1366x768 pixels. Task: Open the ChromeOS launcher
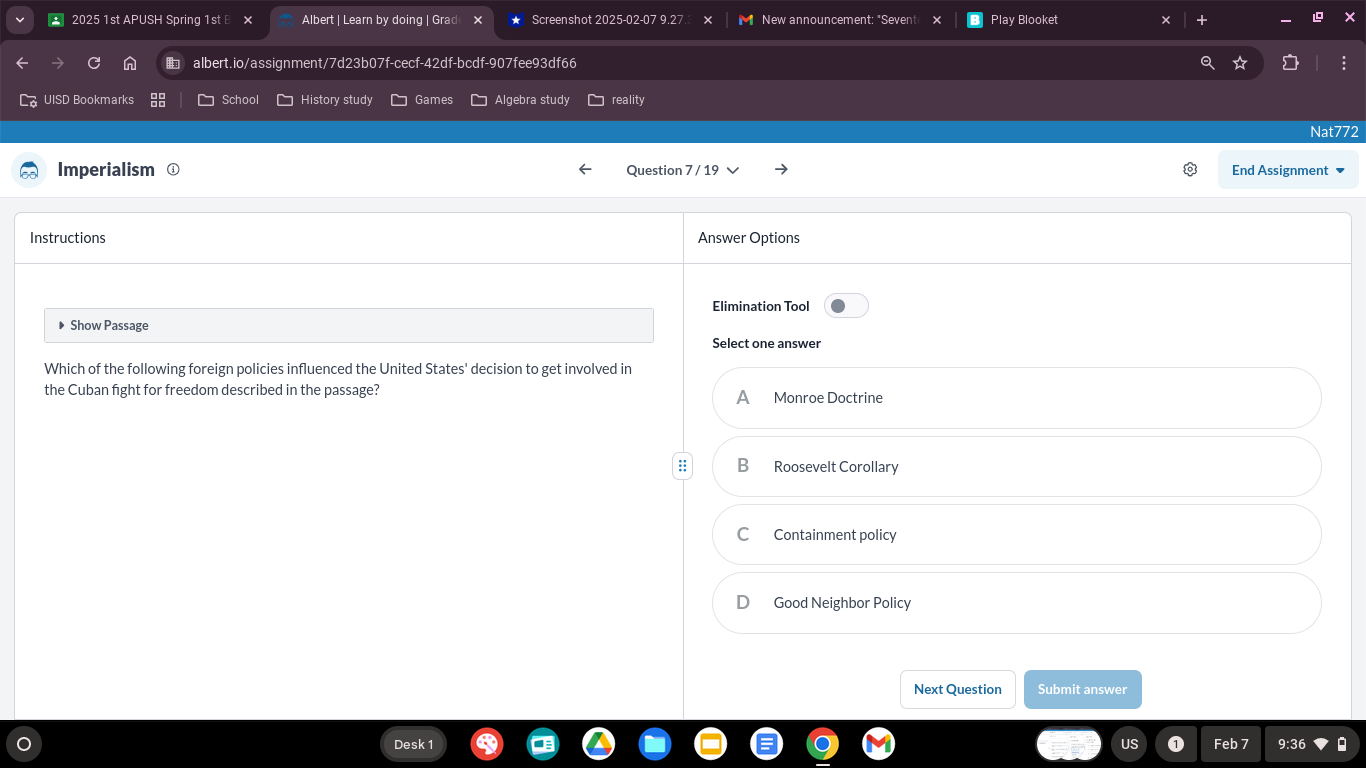pos(24,744)
